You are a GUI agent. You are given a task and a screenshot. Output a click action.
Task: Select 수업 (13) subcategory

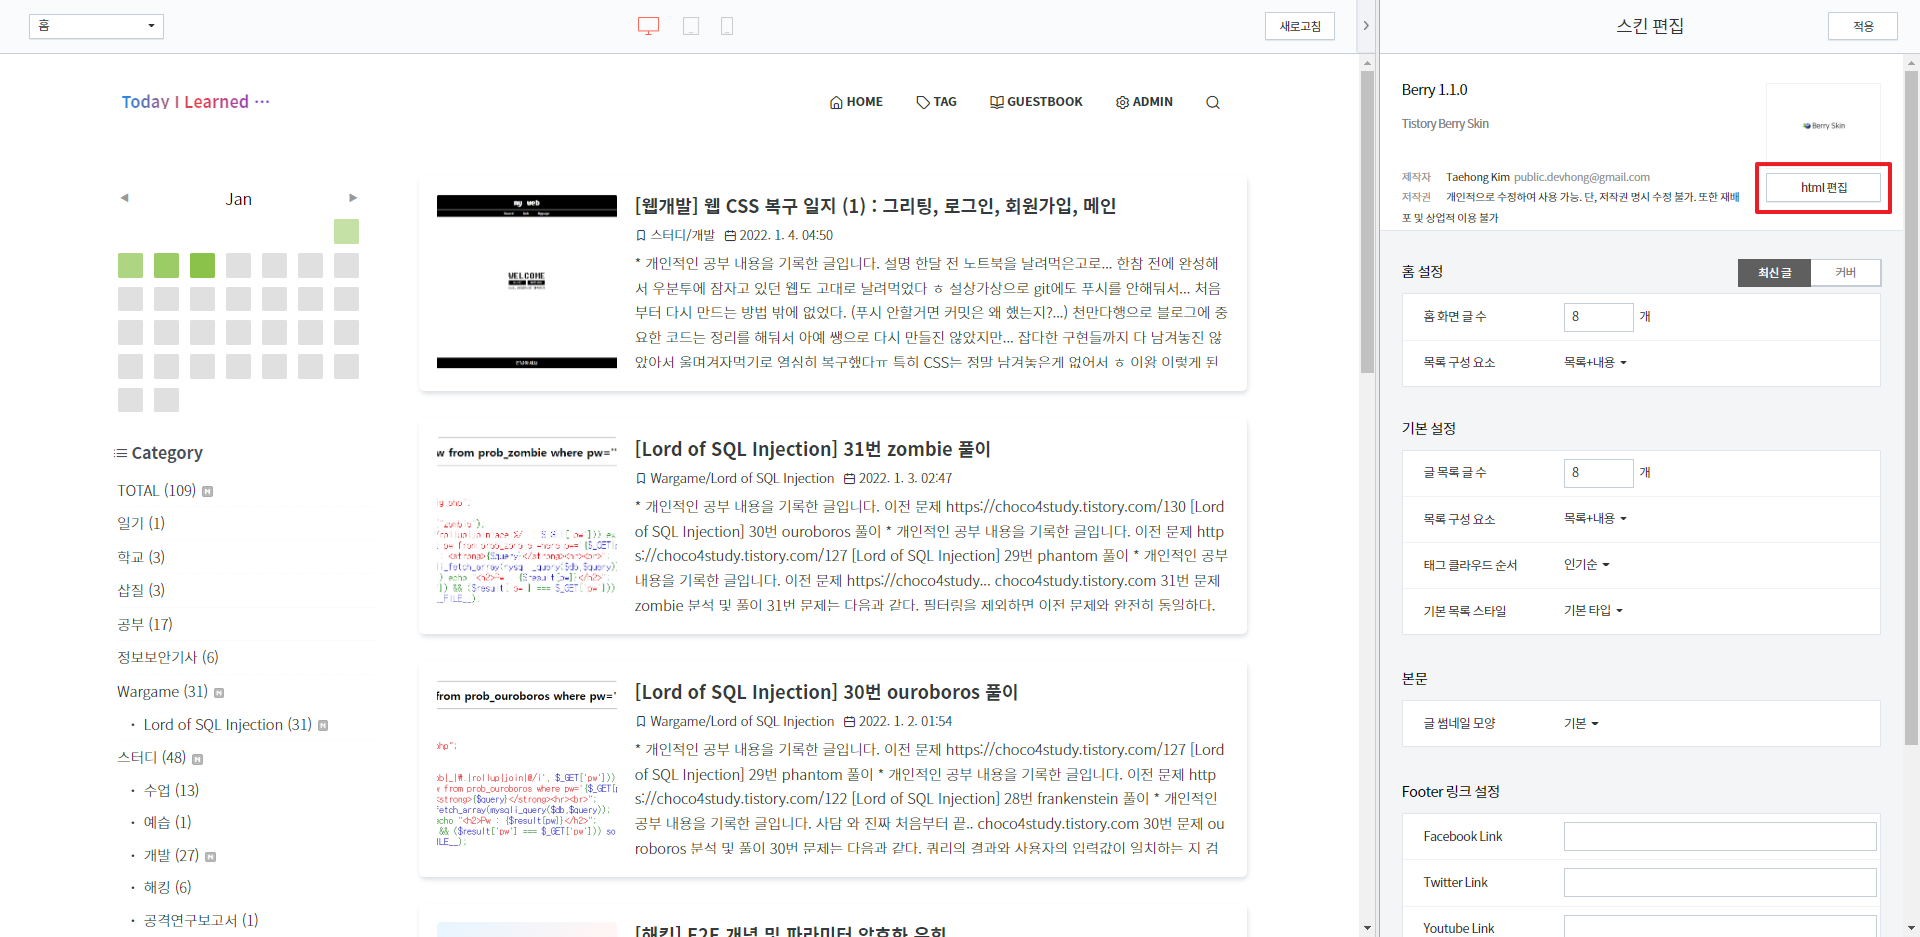171,790
